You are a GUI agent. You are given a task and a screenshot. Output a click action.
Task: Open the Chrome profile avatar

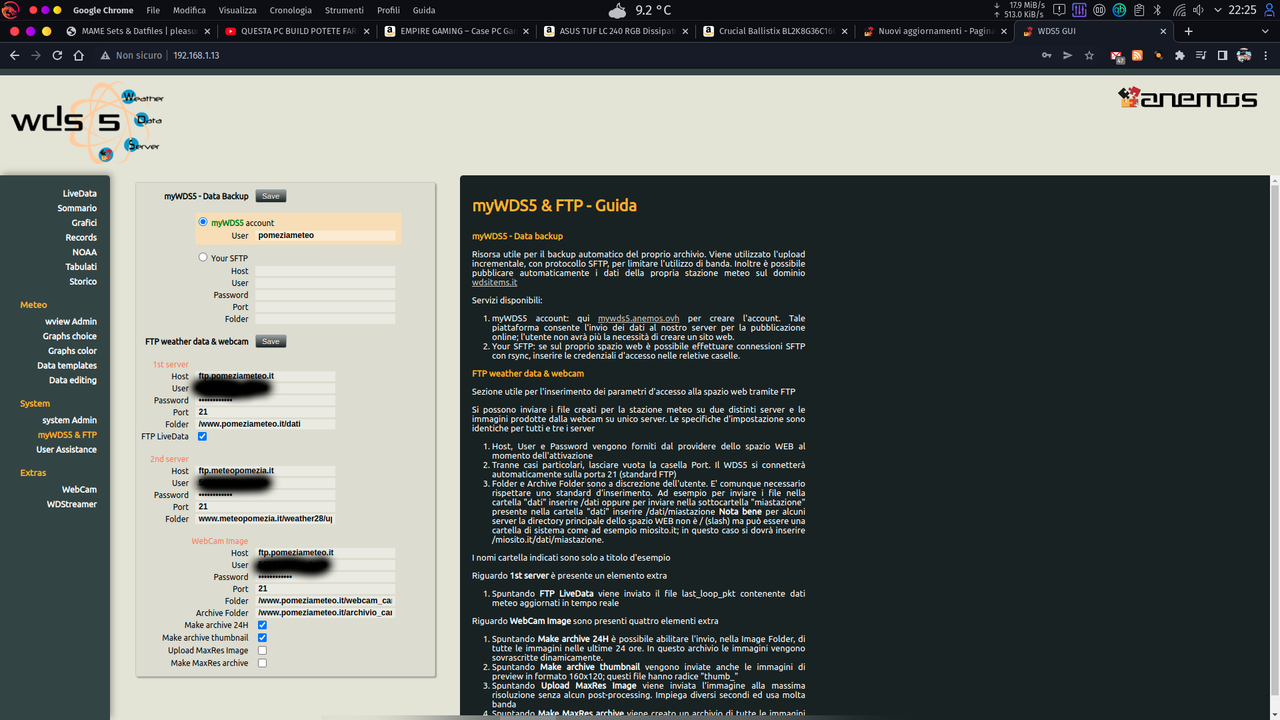[1243, 55]
